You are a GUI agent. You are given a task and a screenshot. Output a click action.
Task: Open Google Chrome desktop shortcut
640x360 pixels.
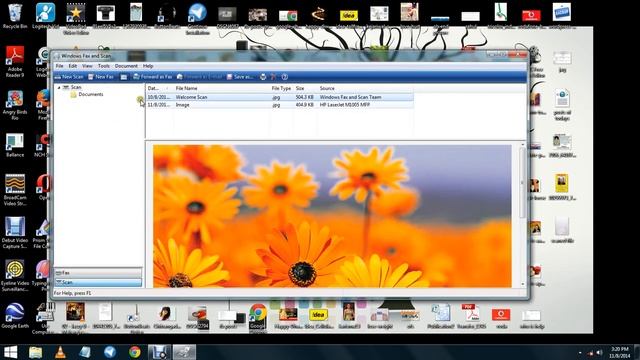tap(258, 317)
